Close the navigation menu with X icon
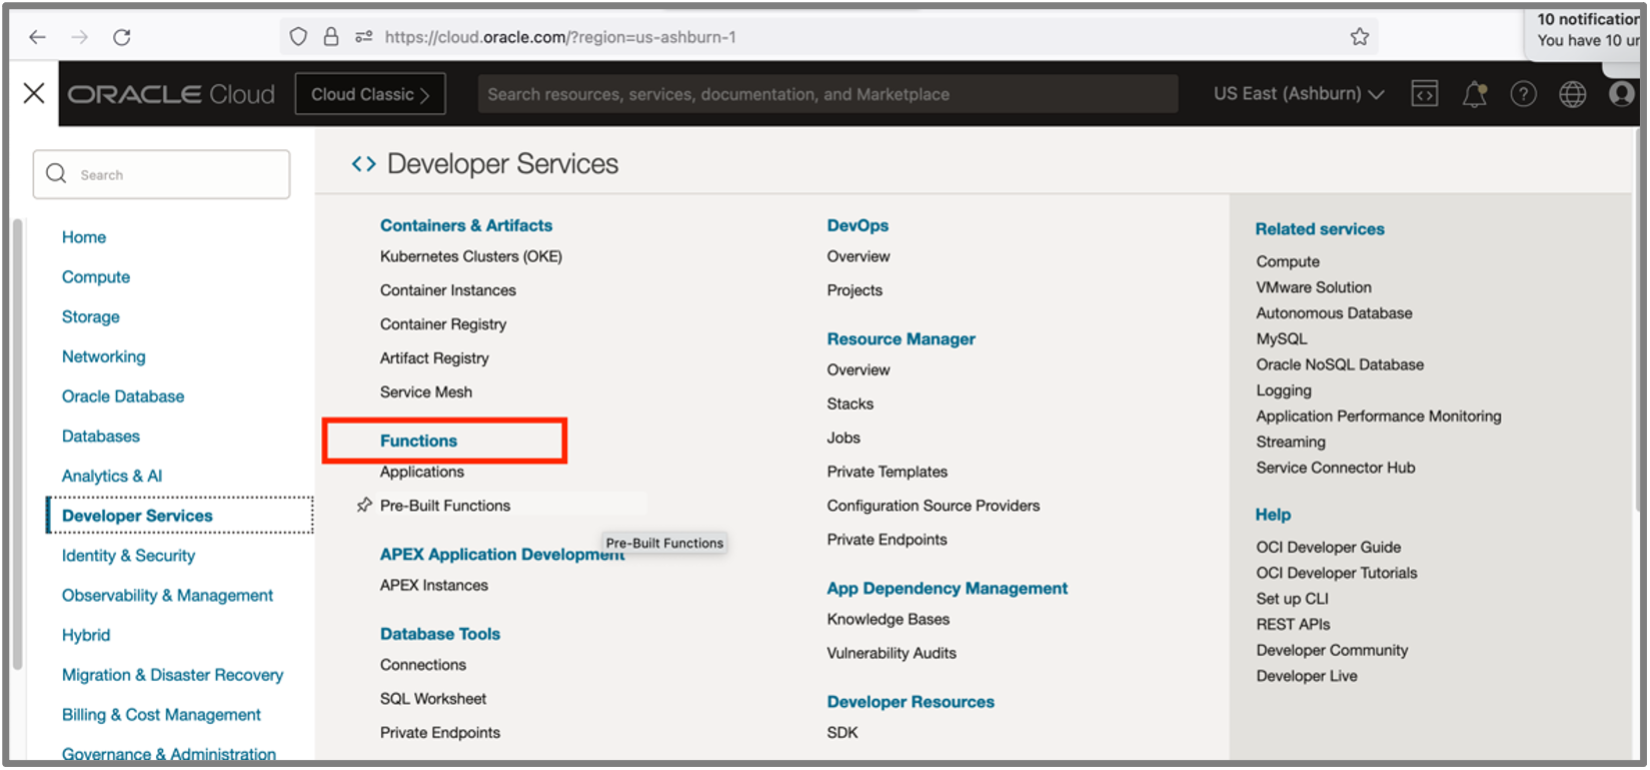The width and height of the screenshot is (1650, 770). coord(34,93)
